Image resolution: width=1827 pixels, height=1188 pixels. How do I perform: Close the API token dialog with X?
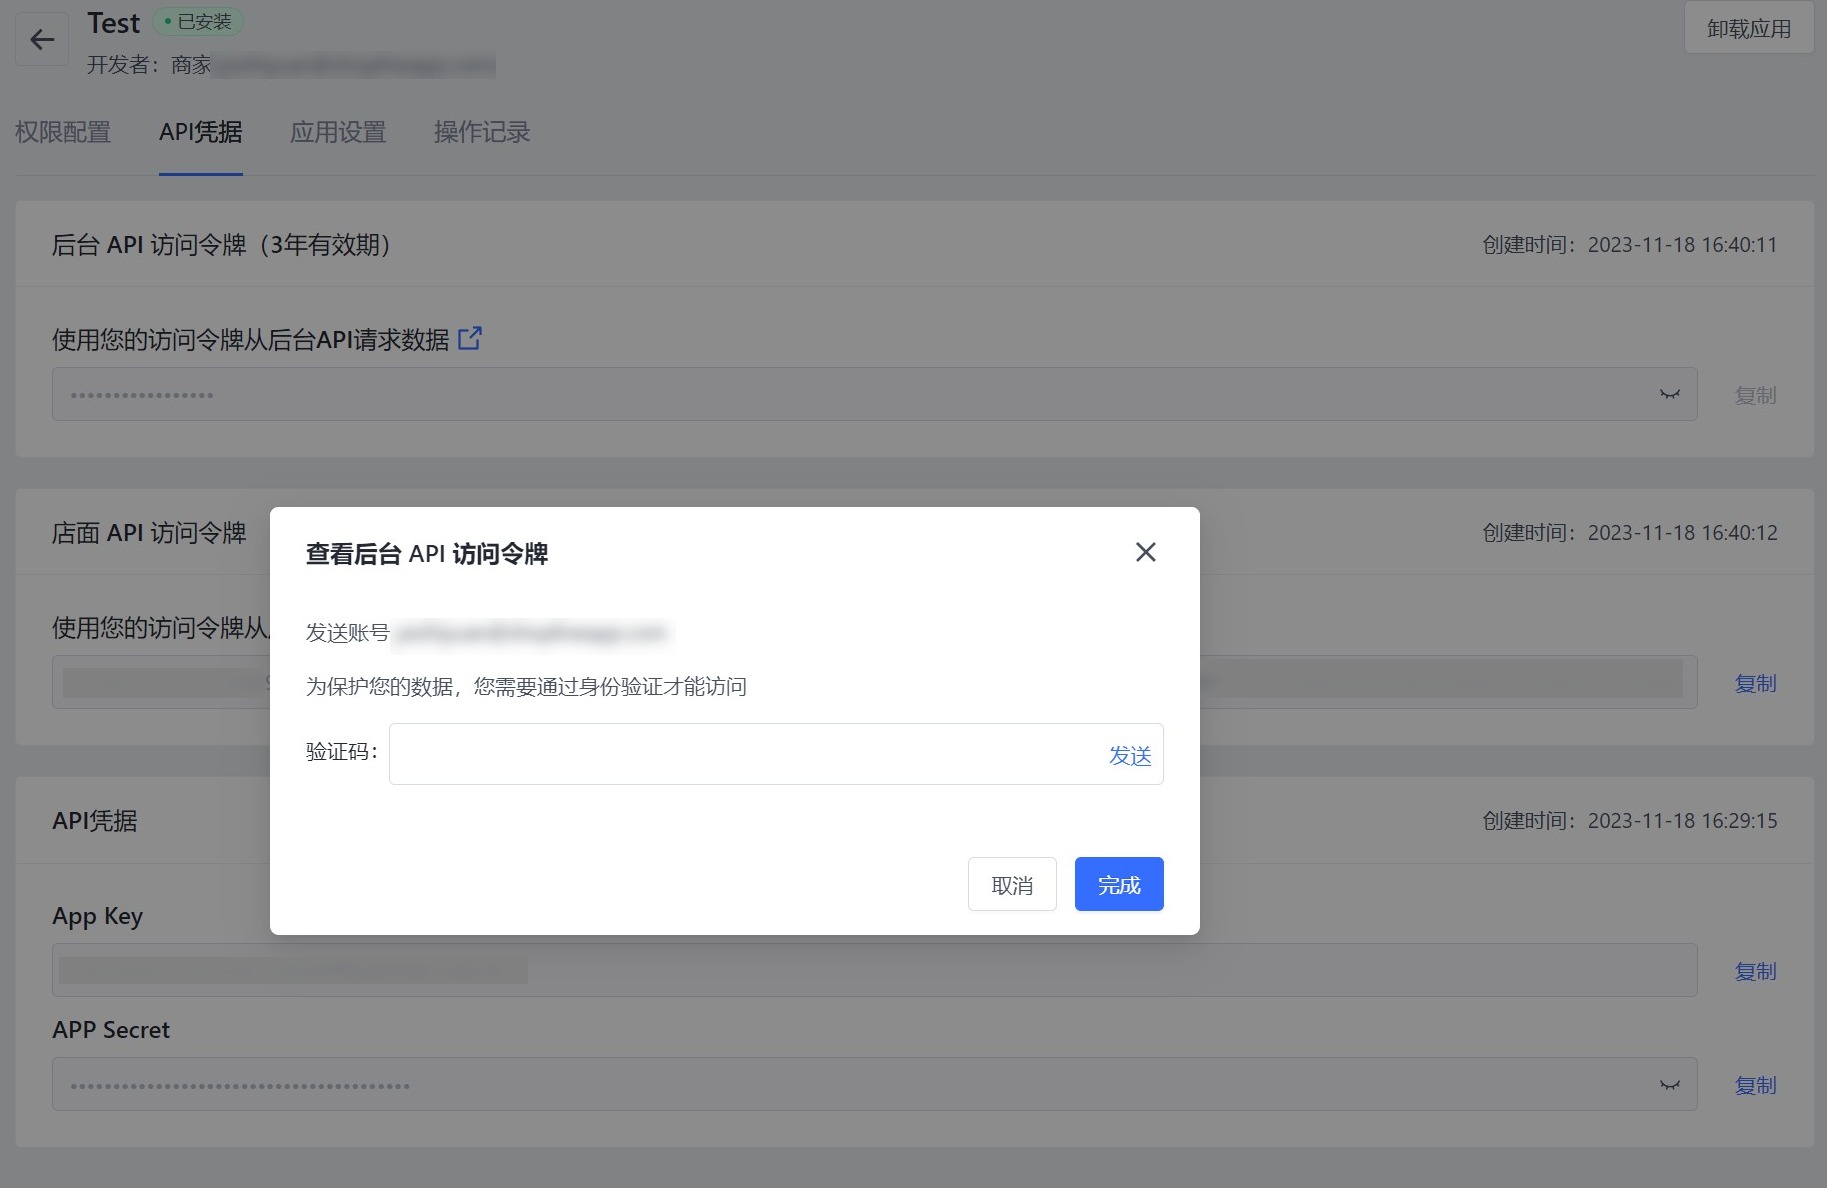point(1145,552)
